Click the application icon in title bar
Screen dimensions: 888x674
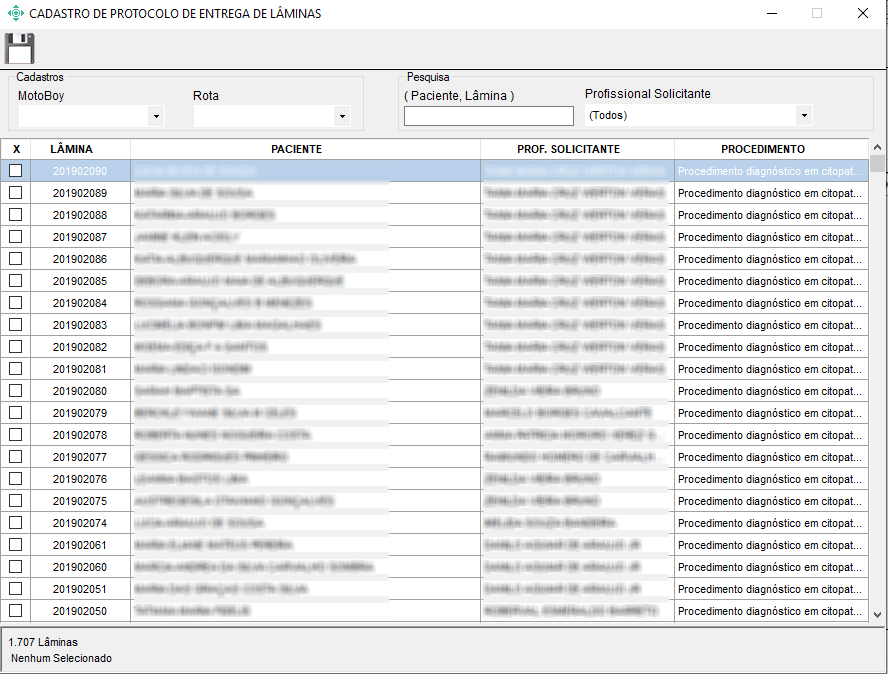(x=15, y=14)
